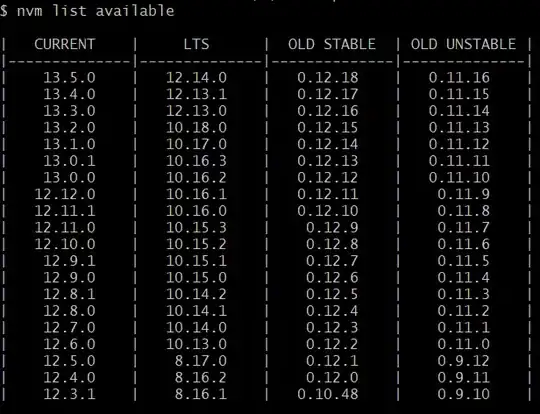
Task: Click version 12.3.1
Action: tap(69, 394)
